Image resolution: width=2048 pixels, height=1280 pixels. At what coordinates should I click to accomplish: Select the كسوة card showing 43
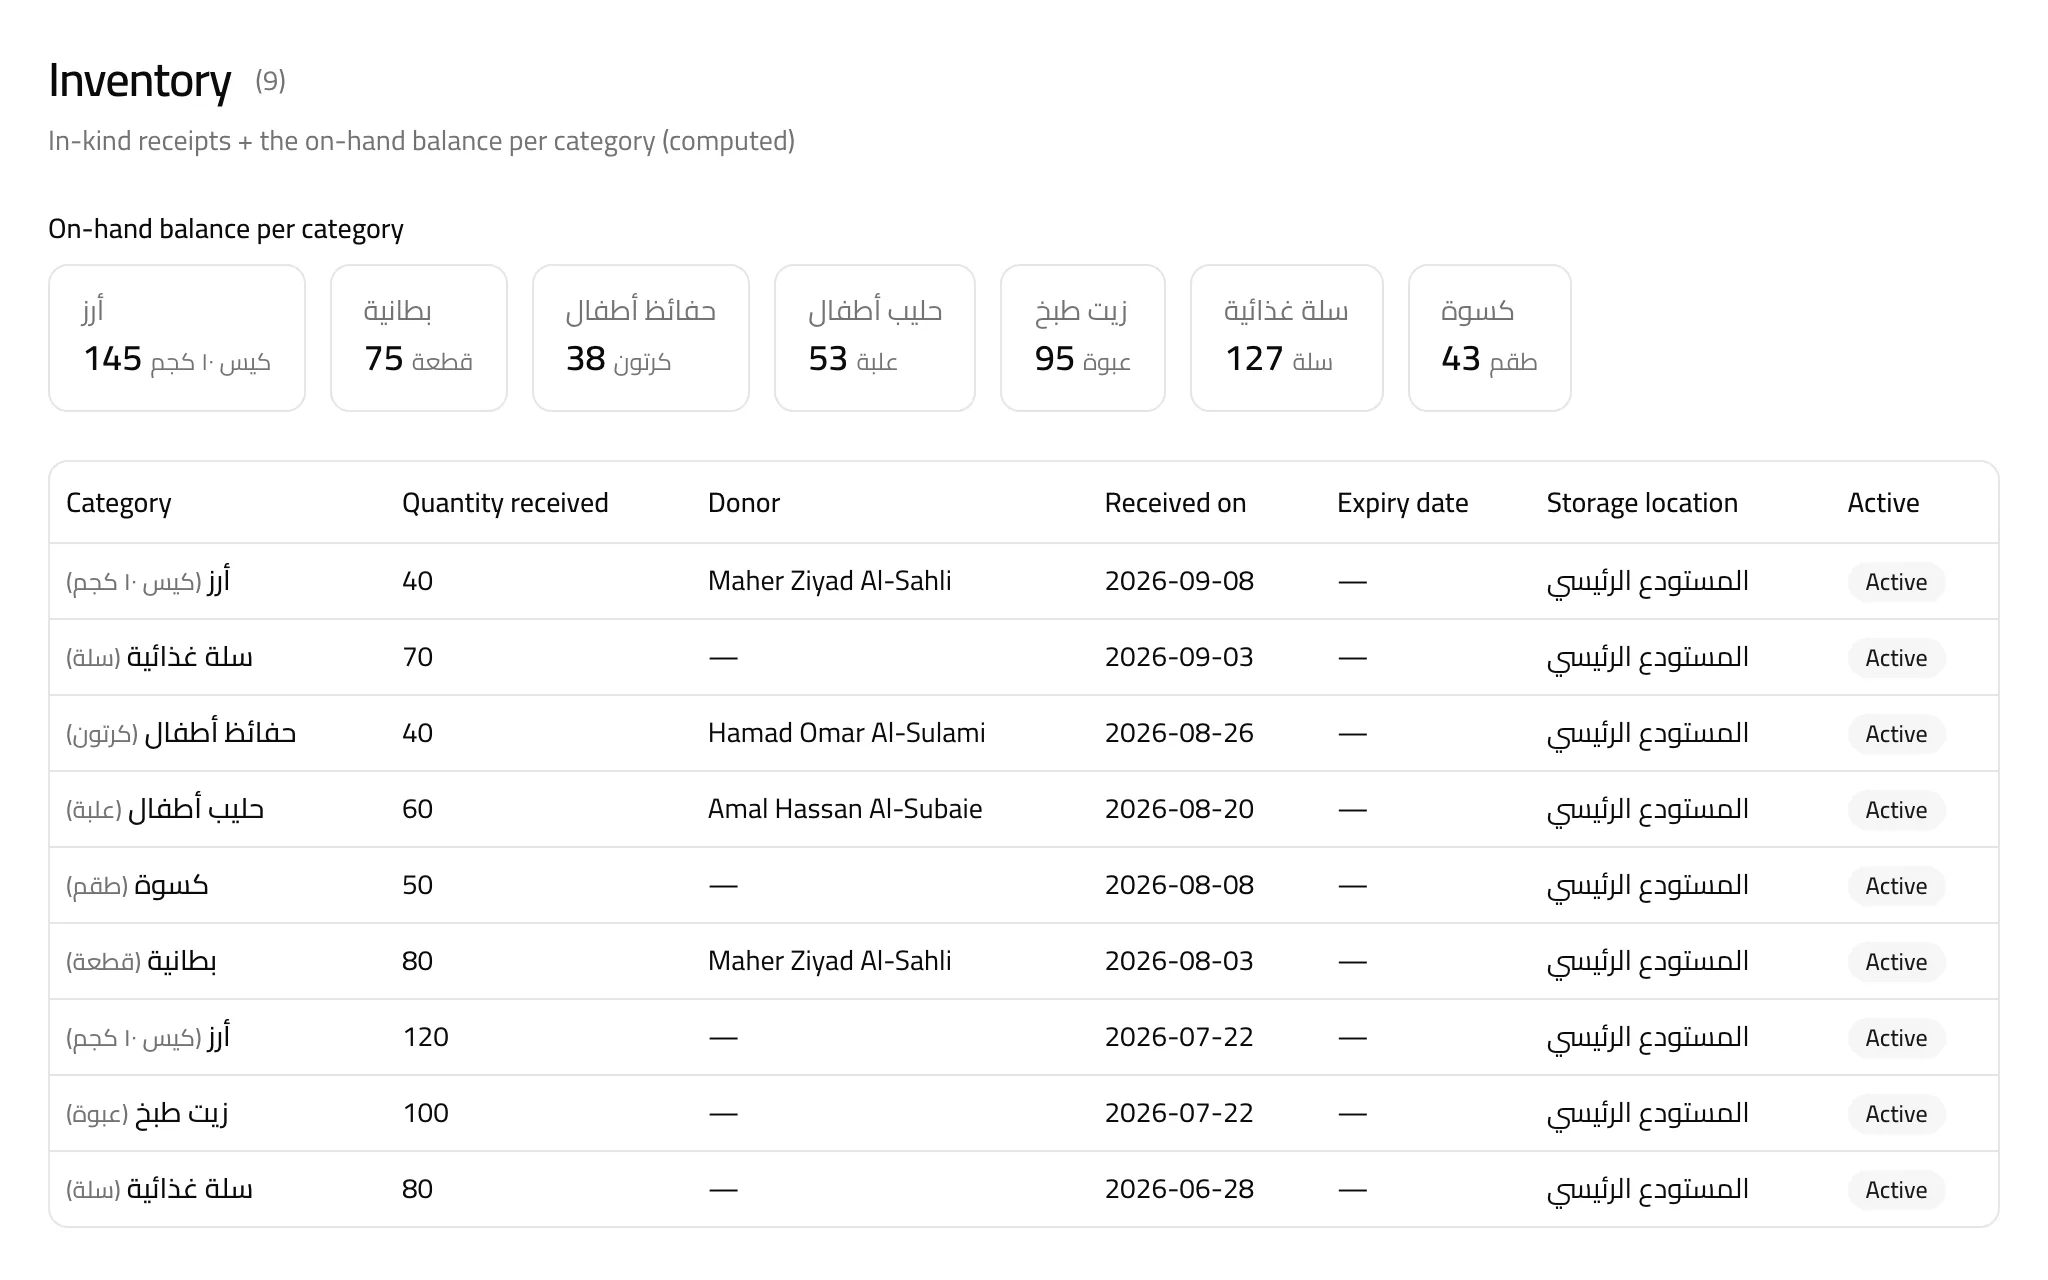[x=1490, y=338]
